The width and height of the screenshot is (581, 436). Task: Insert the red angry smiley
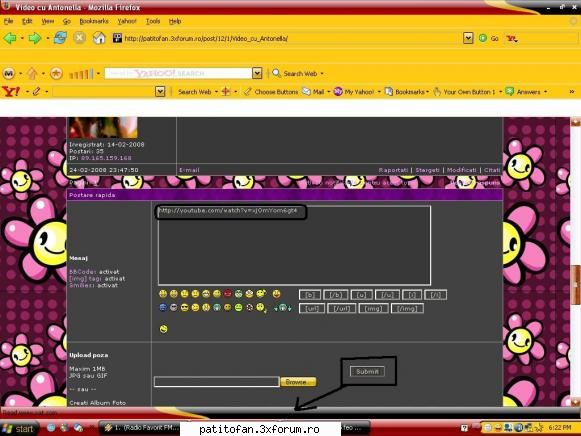click(228, 294)
